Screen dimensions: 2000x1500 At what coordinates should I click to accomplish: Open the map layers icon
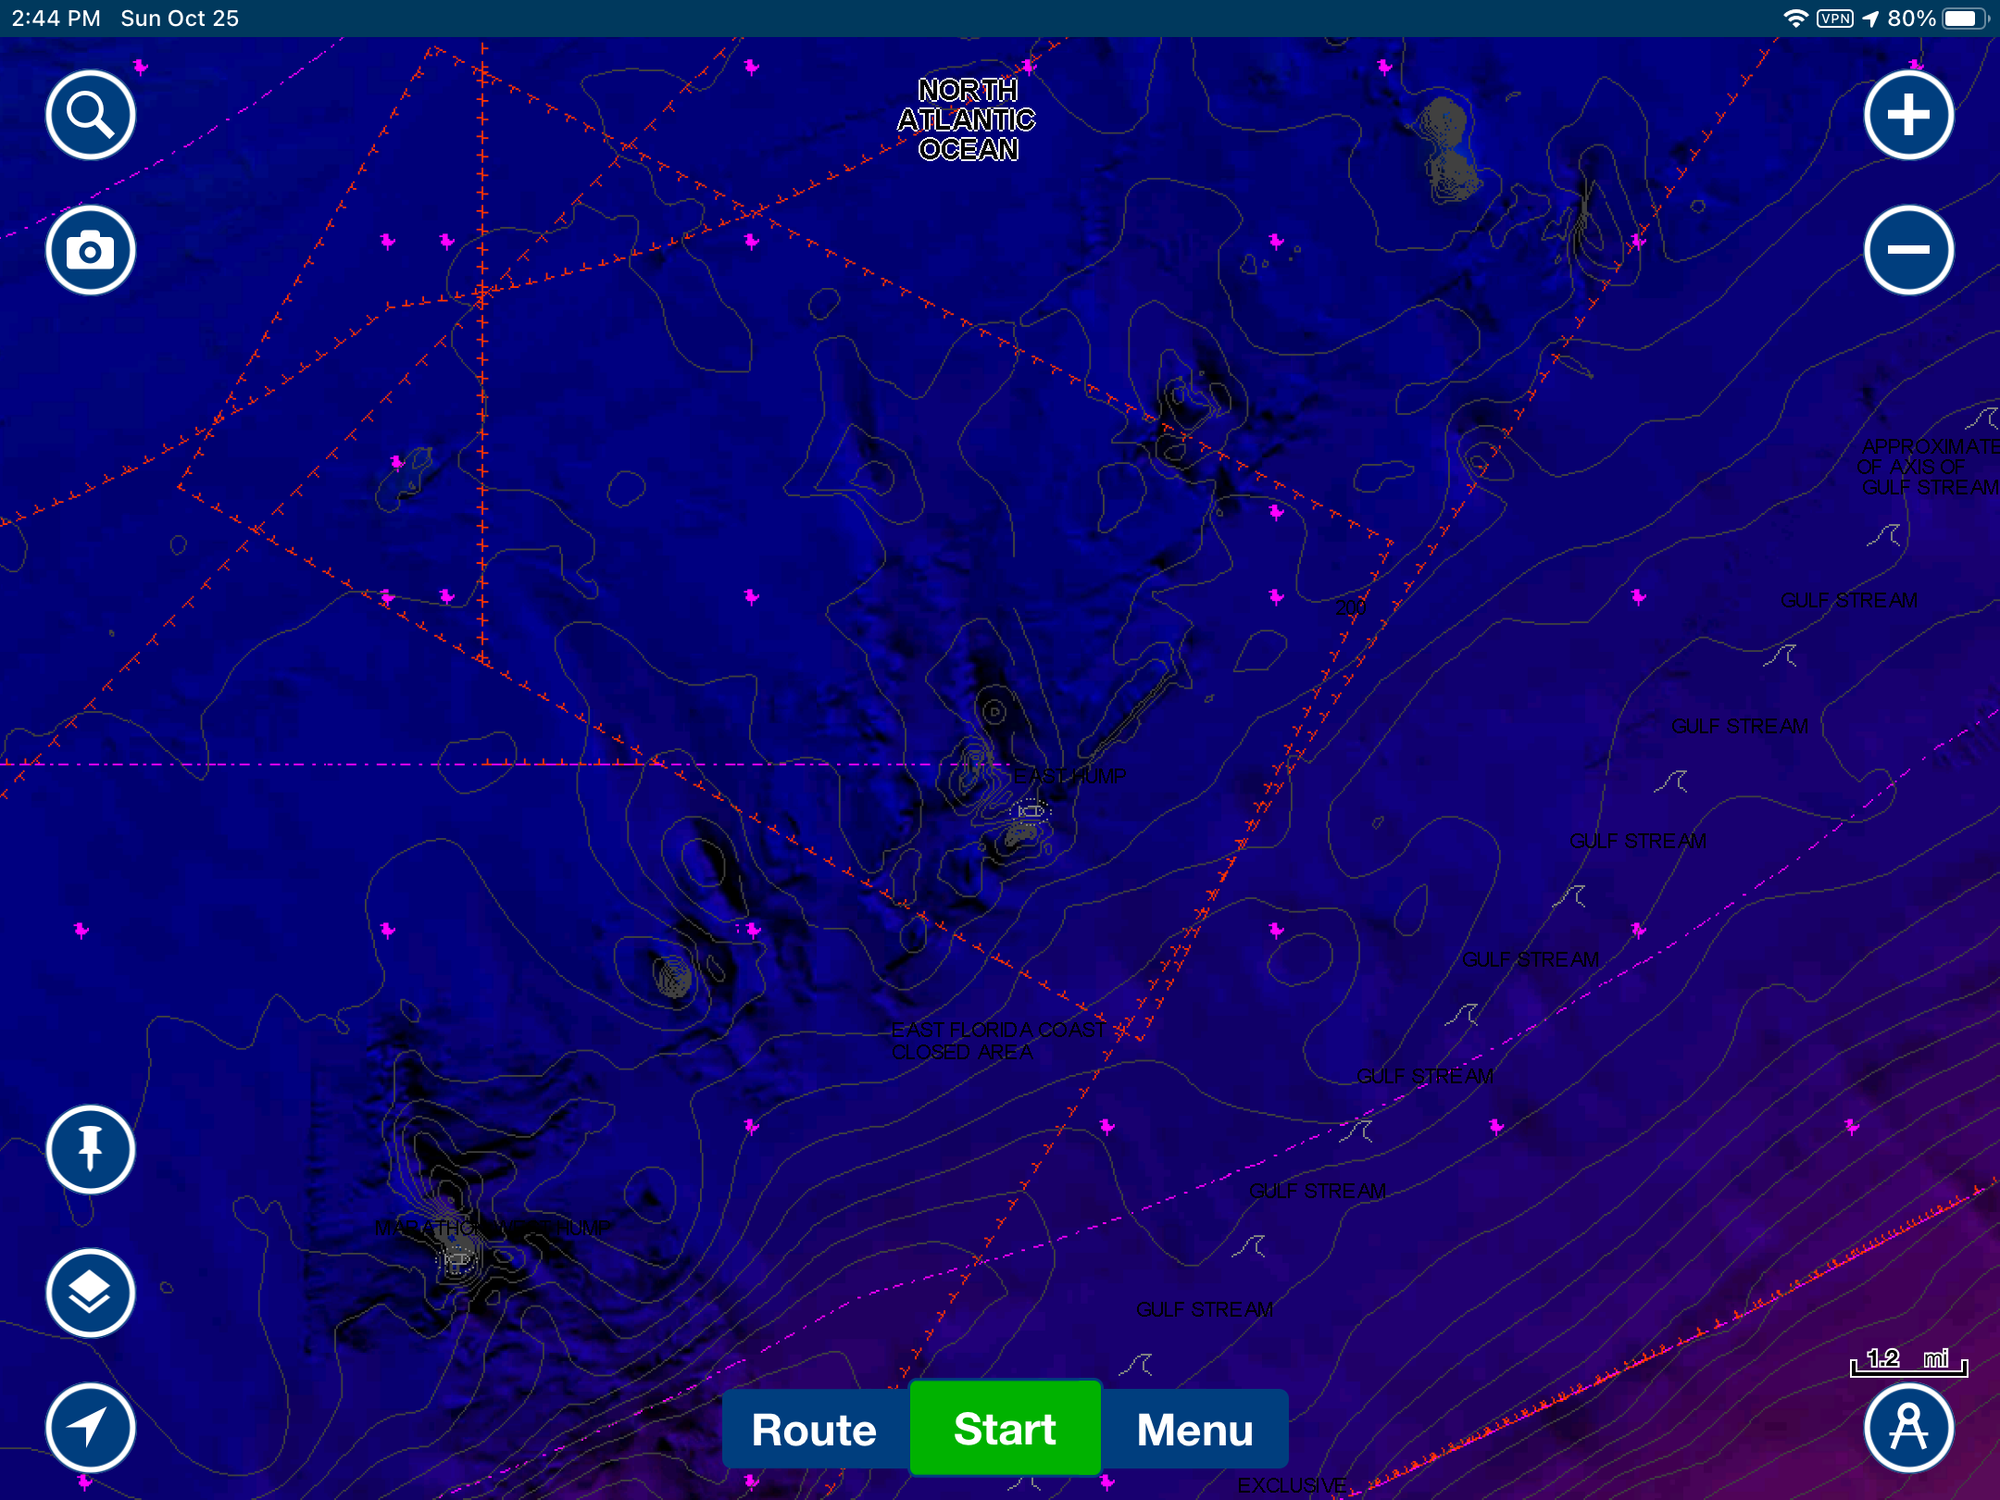(90, 1292)
